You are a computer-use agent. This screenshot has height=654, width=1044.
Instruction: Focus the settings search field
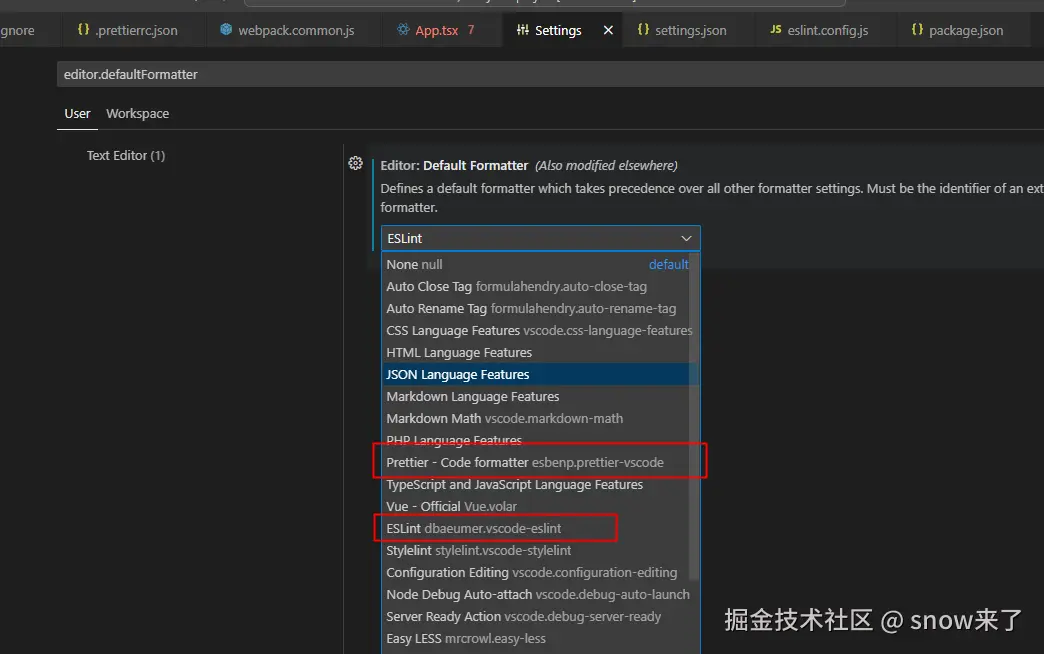[x=550, y=75]
